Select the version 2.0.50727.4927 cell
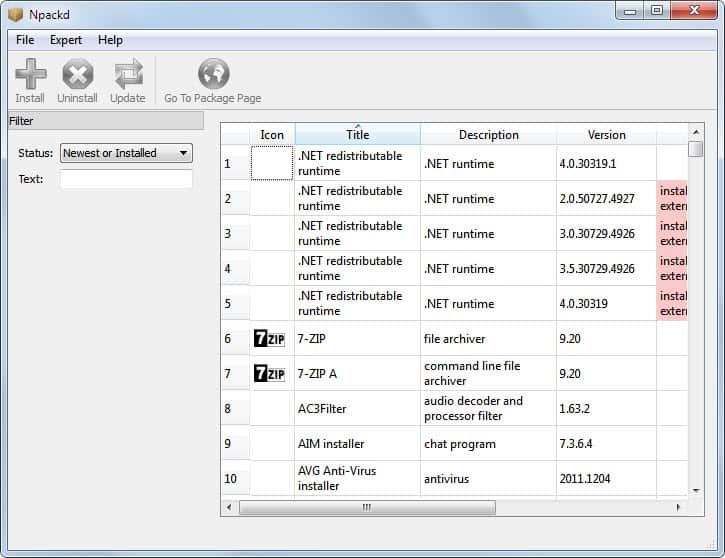 coord(606,198)
